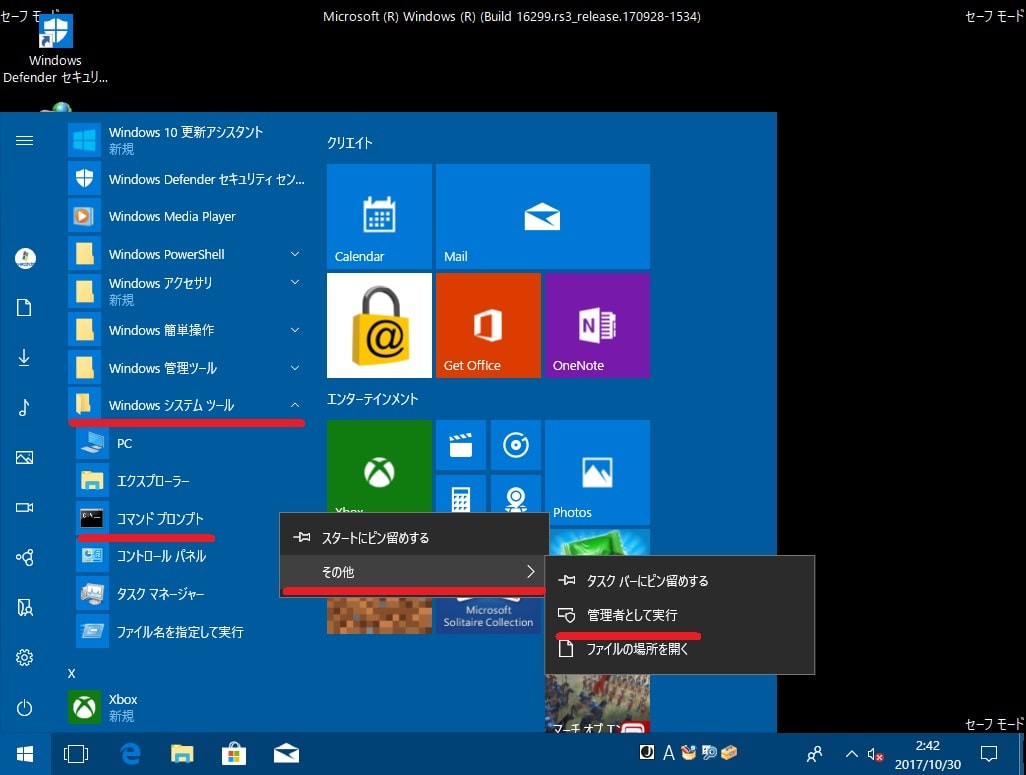Click the IME input mode A indicator

[668, 753]
